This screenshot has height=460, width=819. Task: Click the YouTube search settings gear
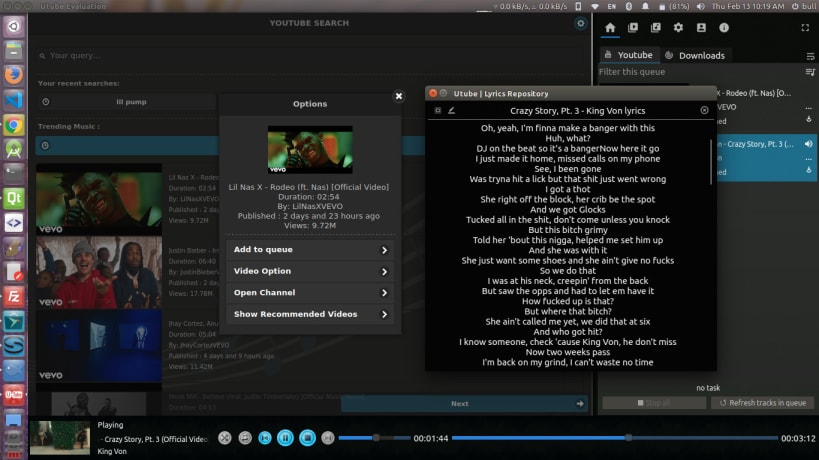coord(580,23)
